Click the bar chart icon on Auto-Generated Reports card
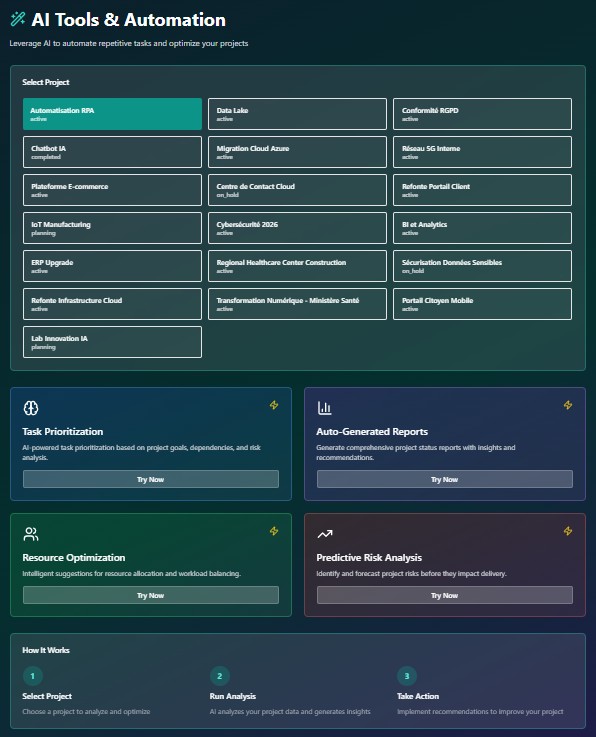This screenshot has width=596, height=737. pos(325,408)
